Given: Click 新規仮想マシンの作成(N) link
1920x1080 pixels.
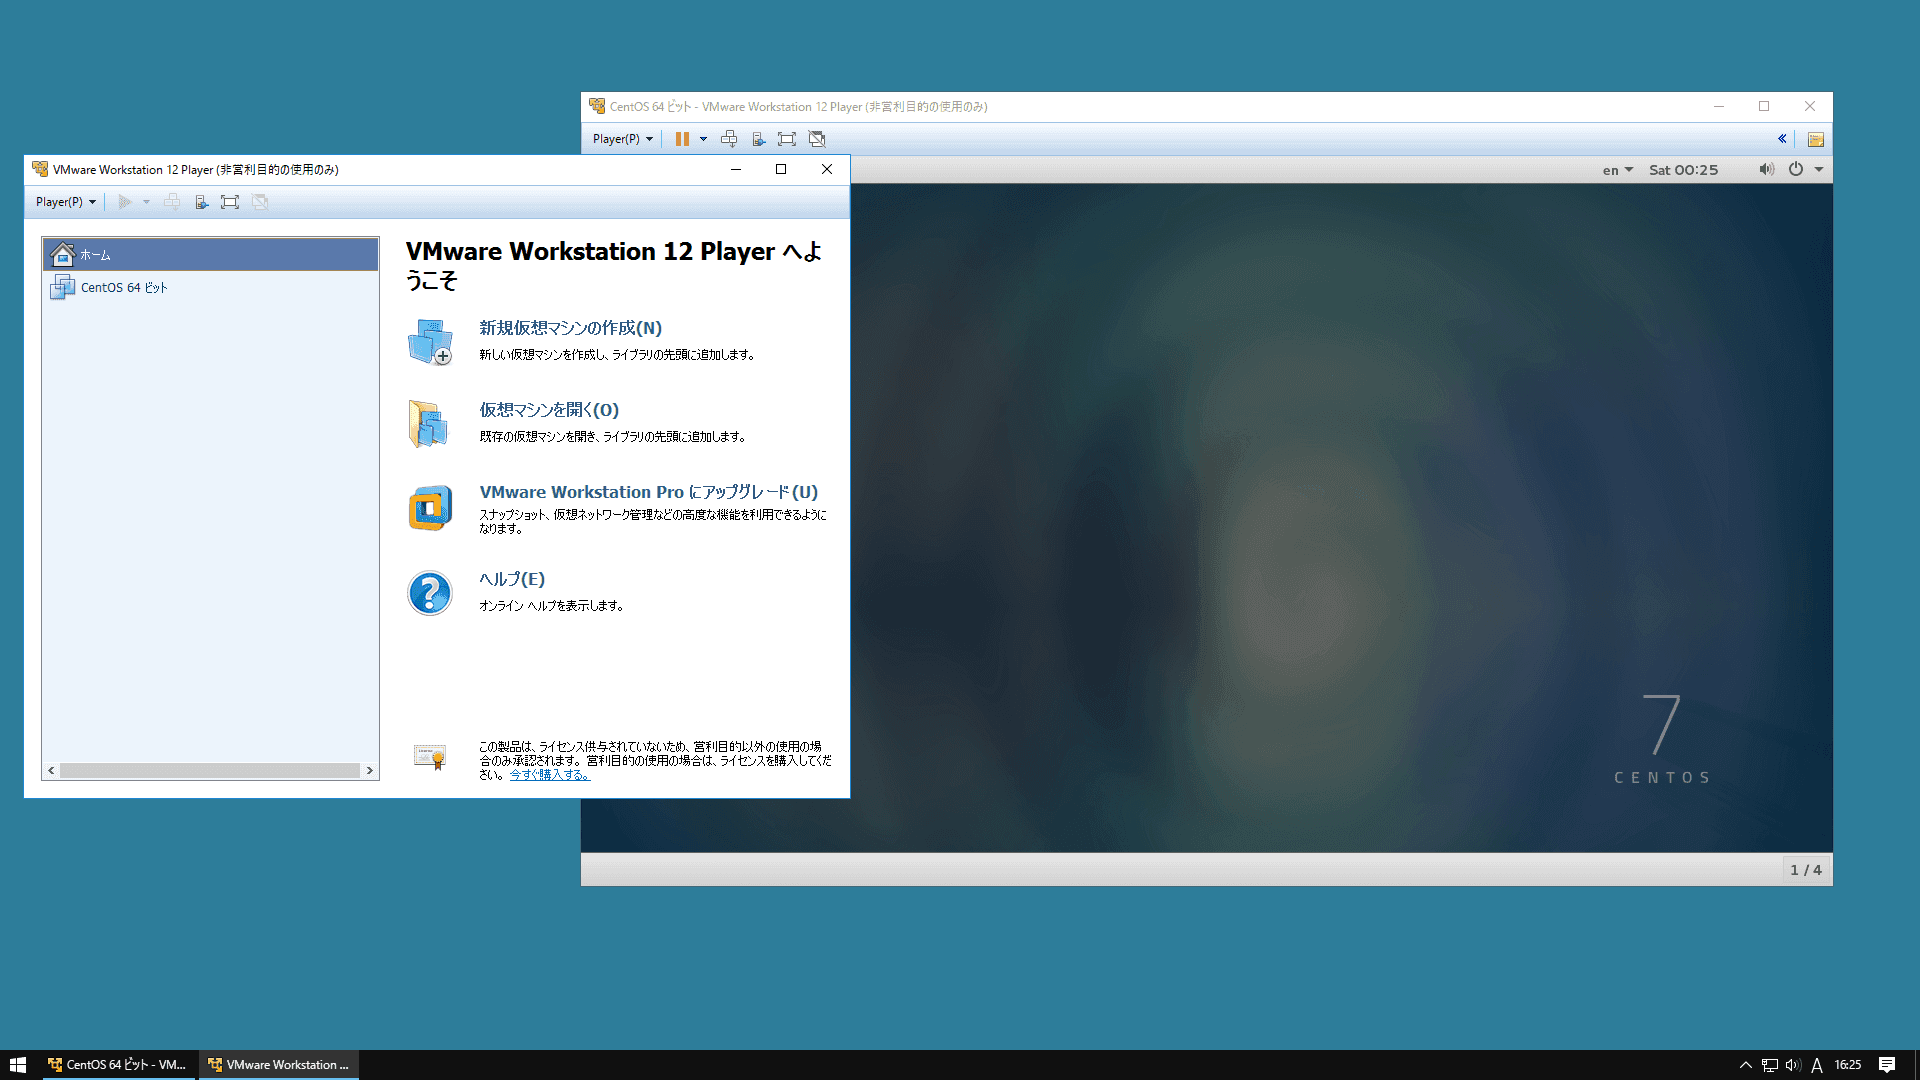Looking at the screenshot, I should pos(570,328).
